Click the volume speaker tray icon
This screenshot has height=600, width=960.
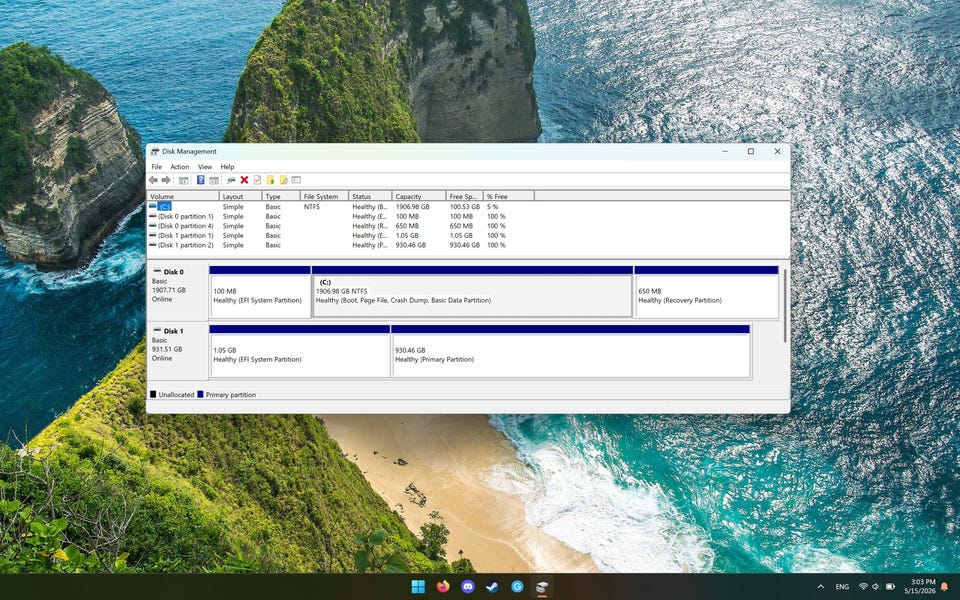point(876,587)
